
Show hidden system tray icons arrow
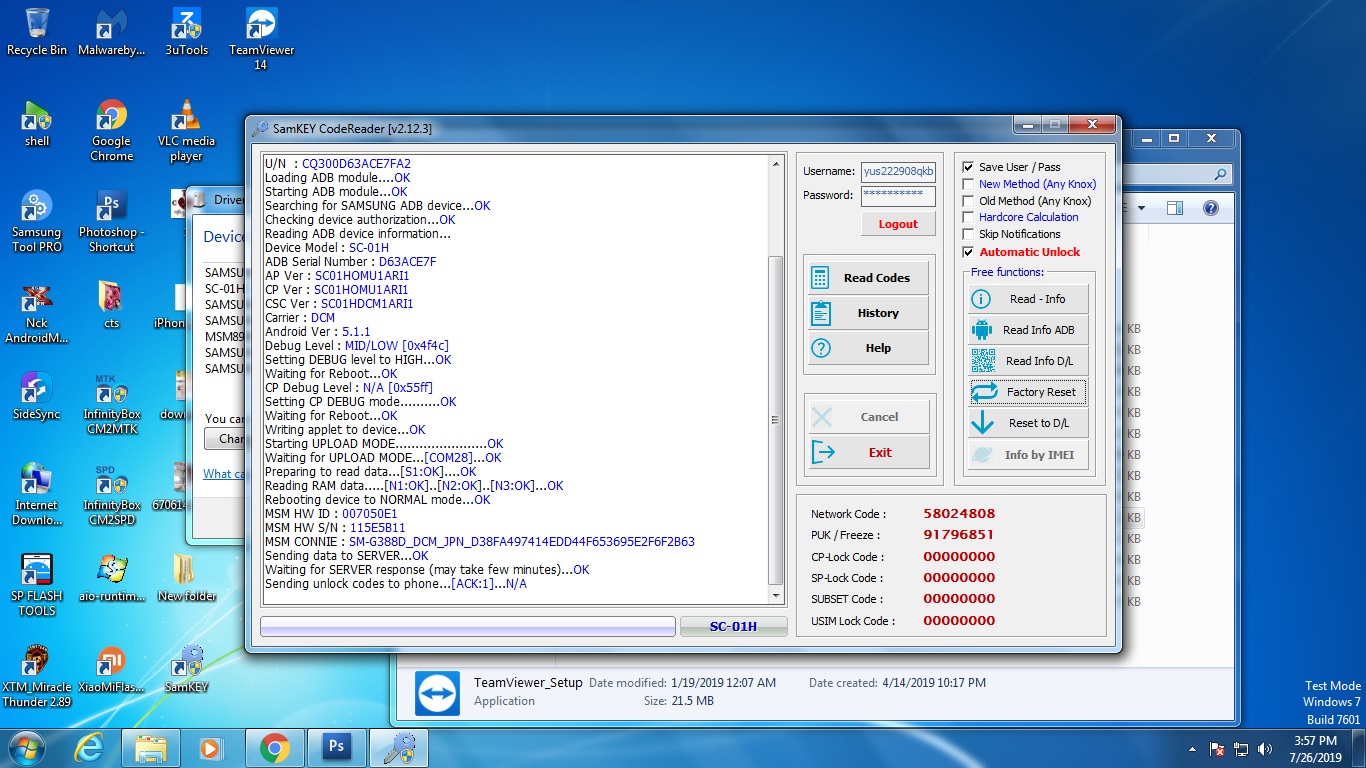[x=1192, y=749]
